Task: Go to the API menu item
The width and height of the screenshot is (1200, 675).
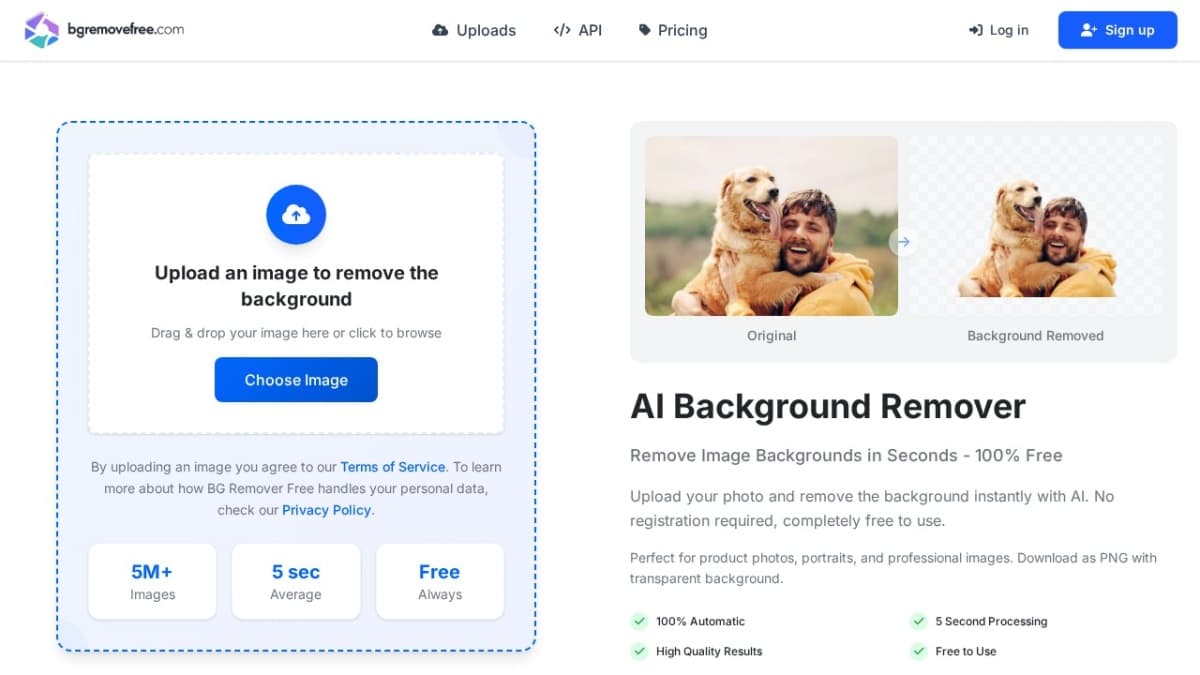Action: (x=578, y=30)
